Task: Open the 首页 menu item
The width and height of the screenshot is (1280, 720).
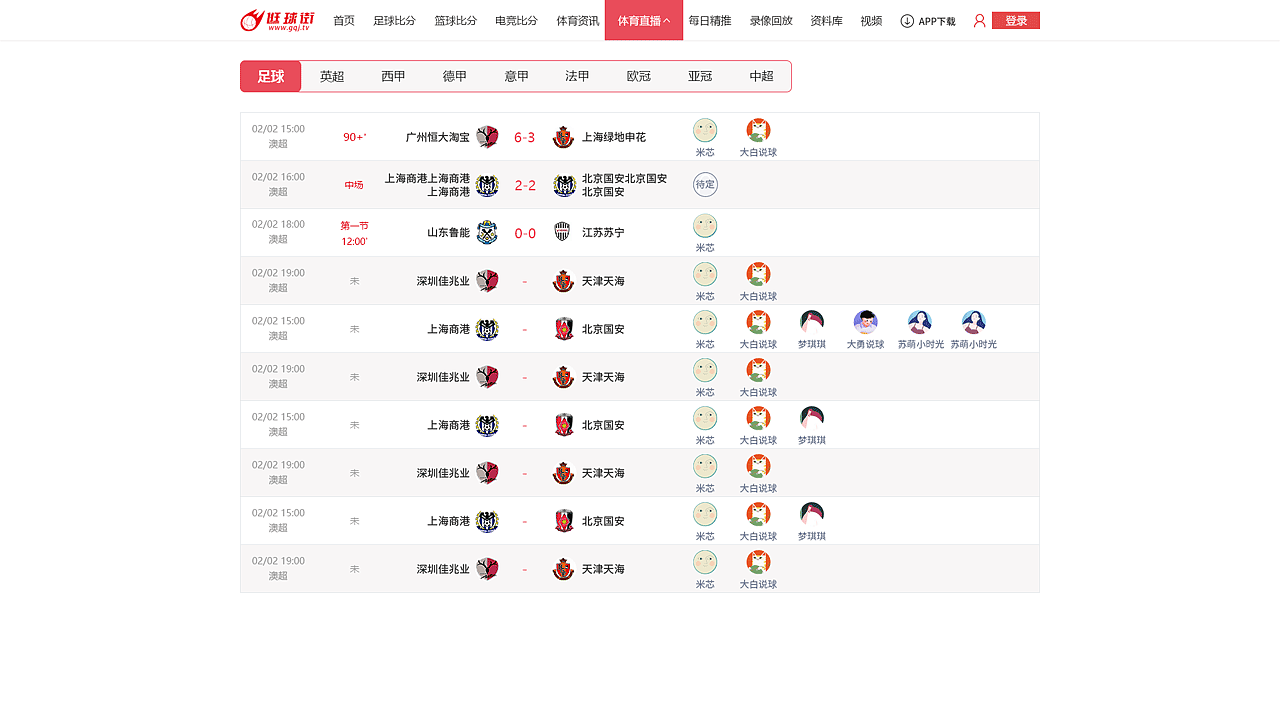Action: 344,20
